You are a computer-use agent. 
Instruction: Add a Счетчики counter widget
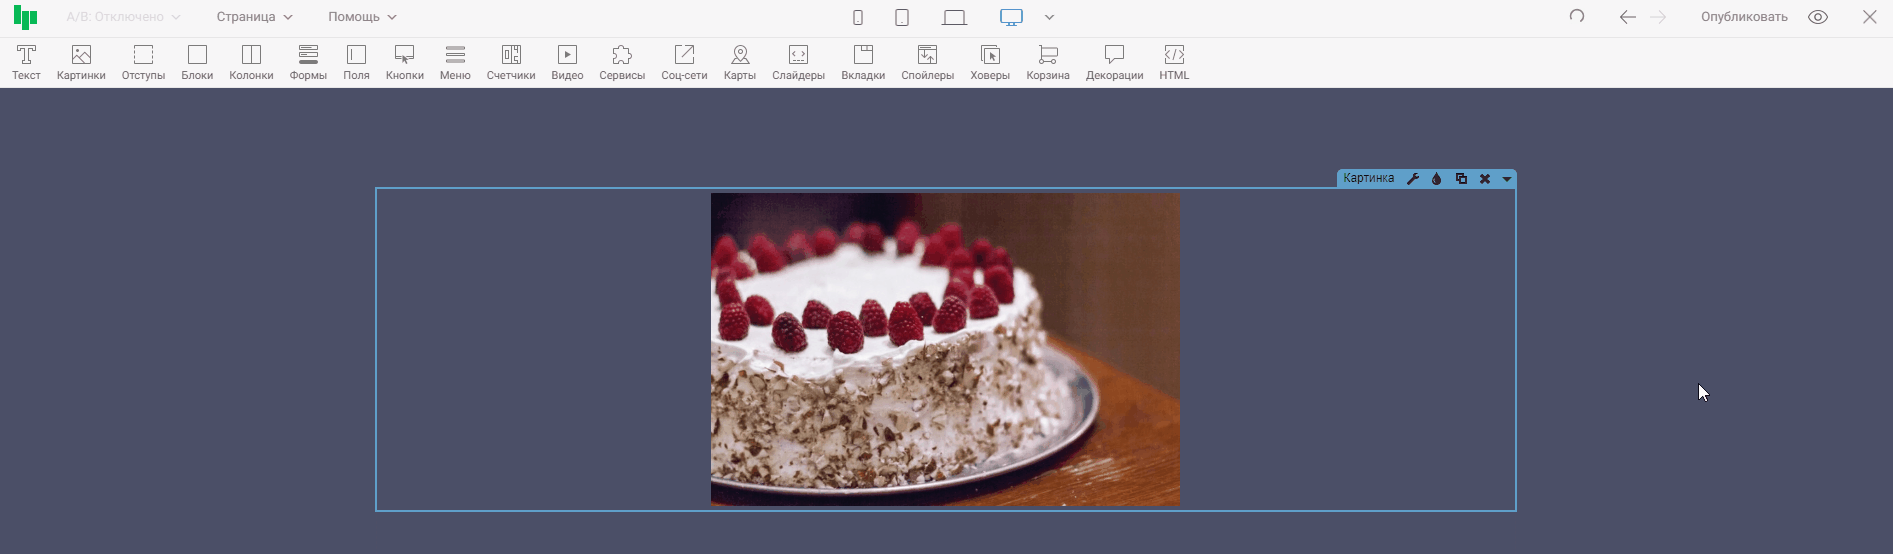(511, 62)
